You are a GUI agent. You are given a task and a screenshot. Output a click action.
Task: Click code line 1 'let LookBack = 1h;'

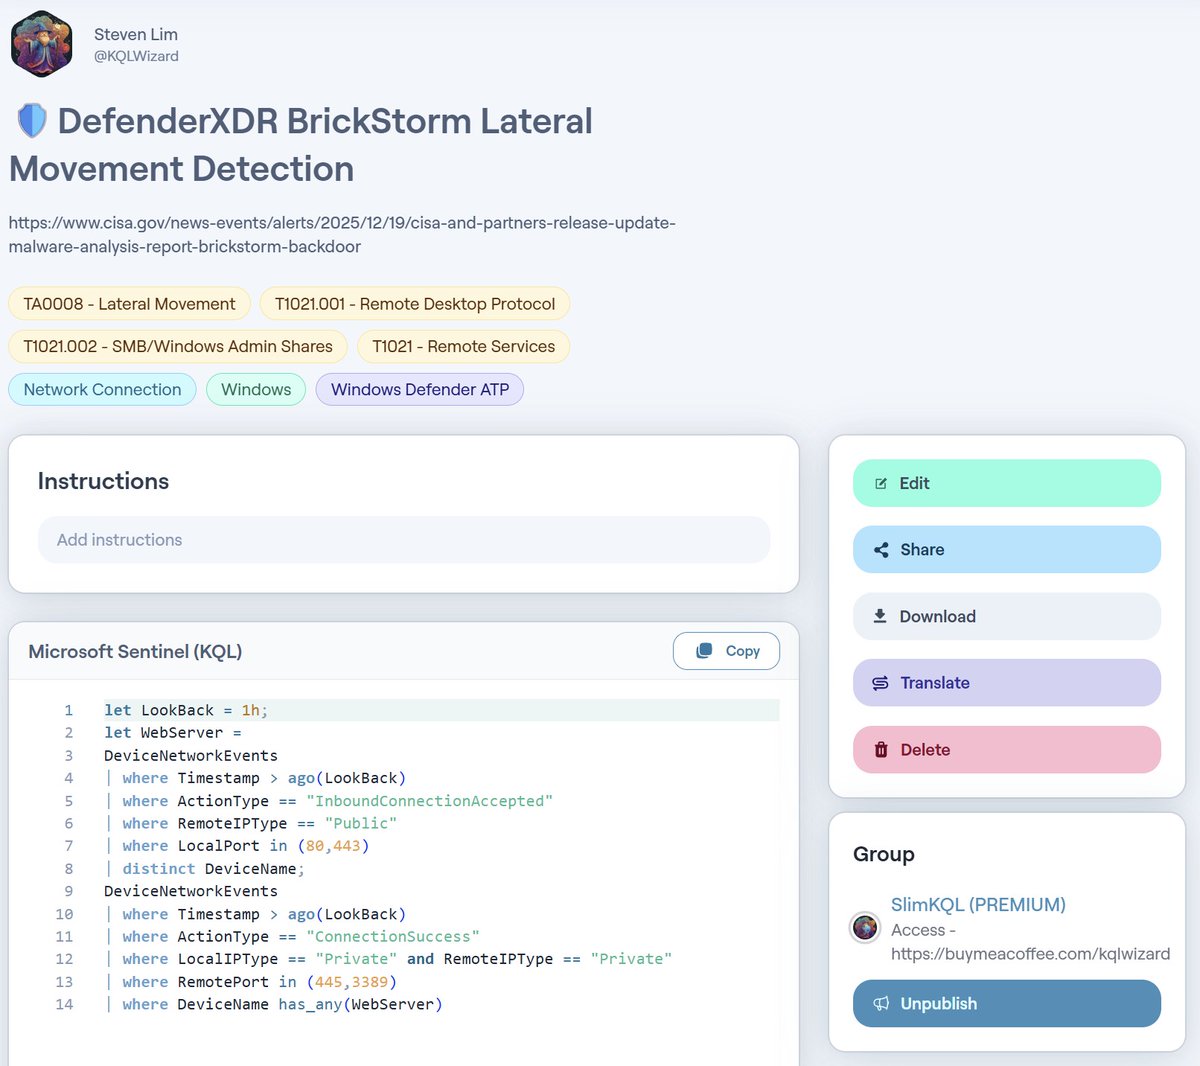click(x=186, y=710)
